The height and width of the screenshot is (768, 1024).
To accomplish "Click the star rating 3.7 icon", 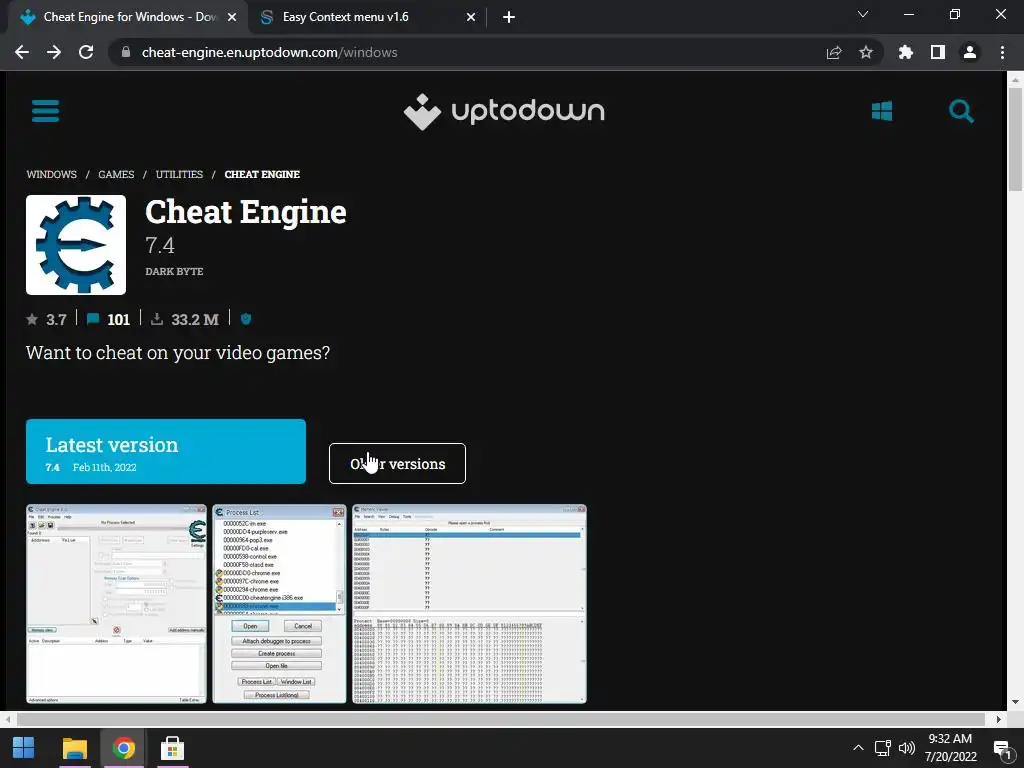I will 32,319.
